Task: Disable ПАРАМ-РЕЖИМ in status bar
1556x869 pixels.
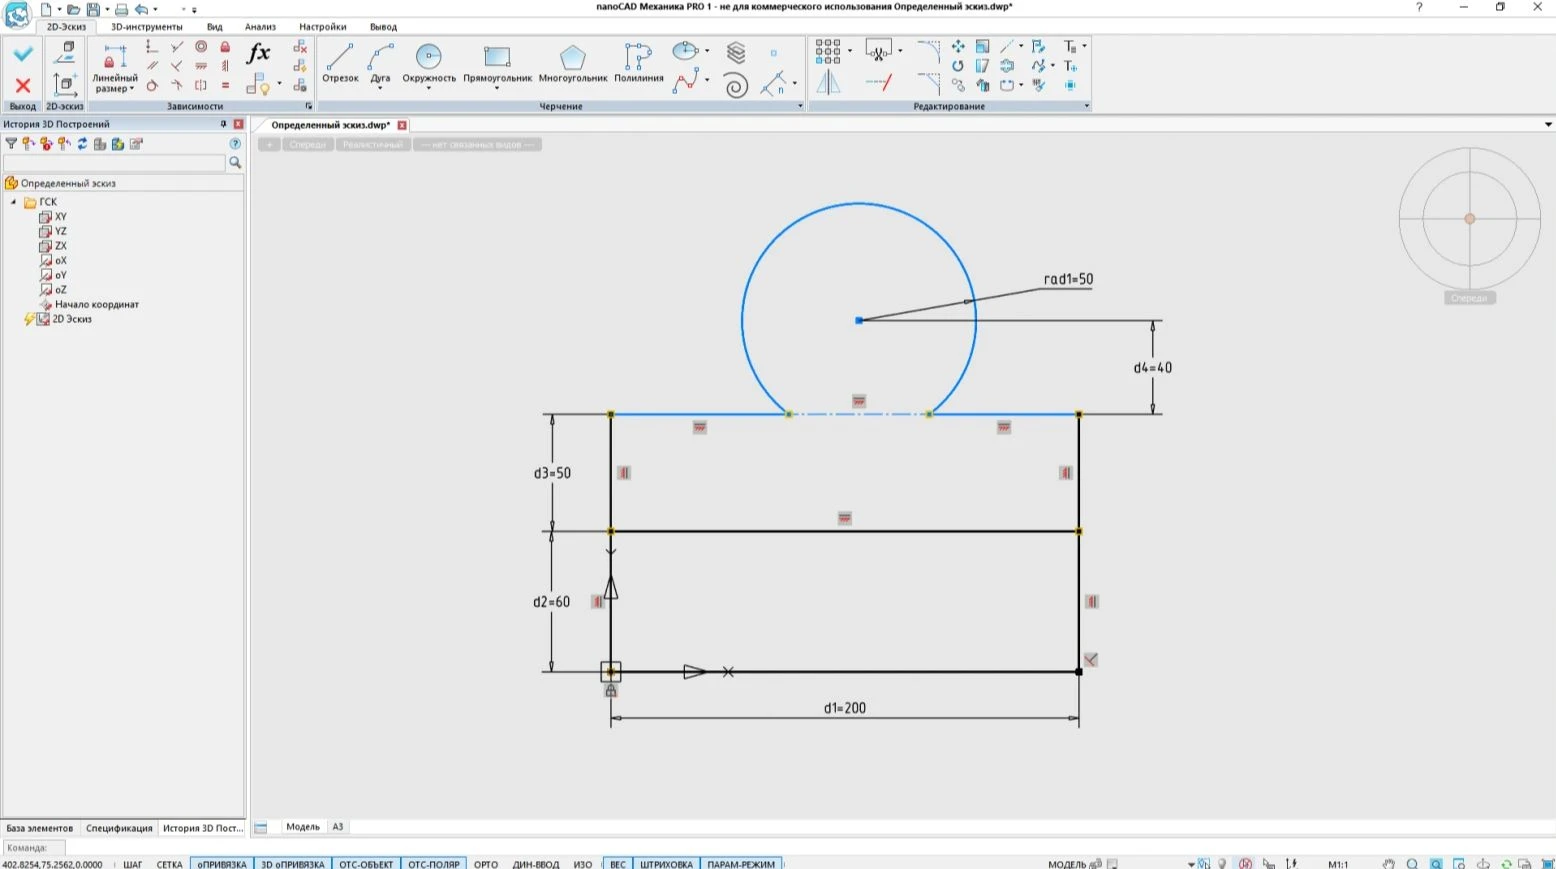Action: pos(740,864)
